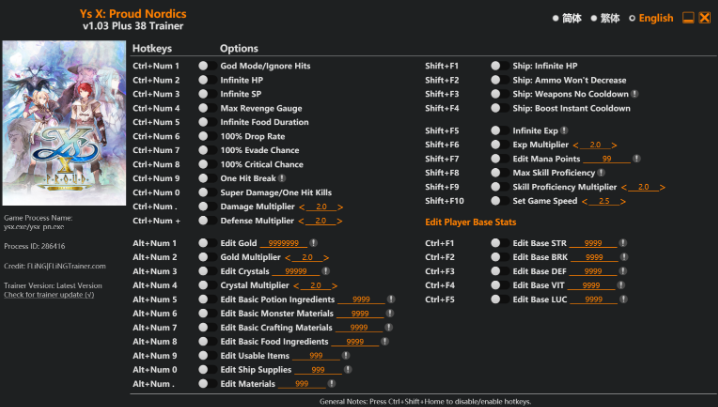
Task: Increase Damage Multiplier with right arrow
Action: coord(340,207)
